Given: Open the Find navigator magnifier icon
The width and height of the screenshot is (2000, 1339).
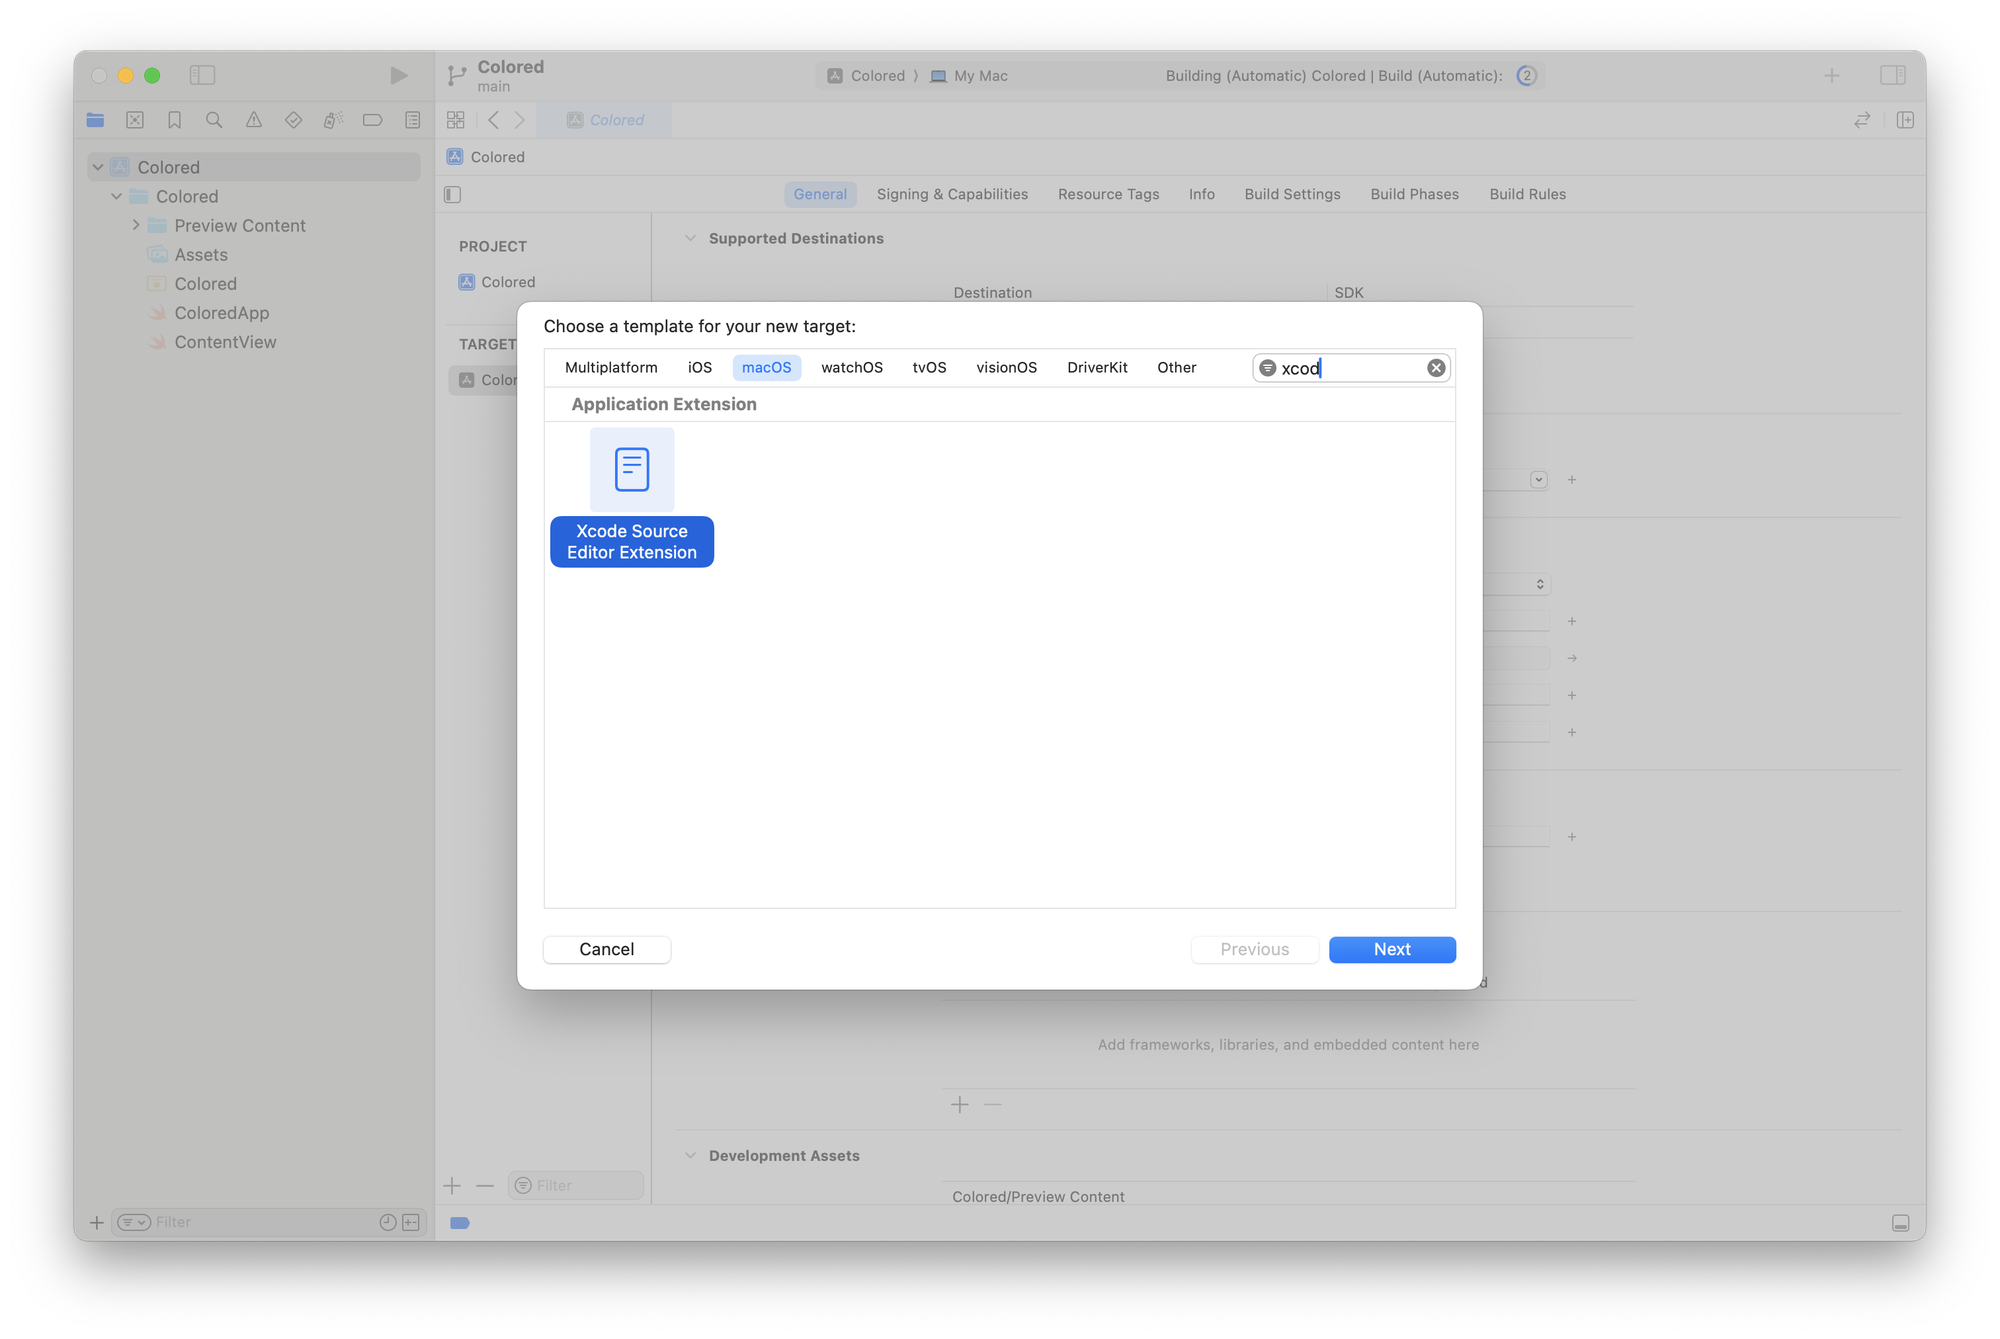Looking at the screenshot, I should (x=214, y=120).
